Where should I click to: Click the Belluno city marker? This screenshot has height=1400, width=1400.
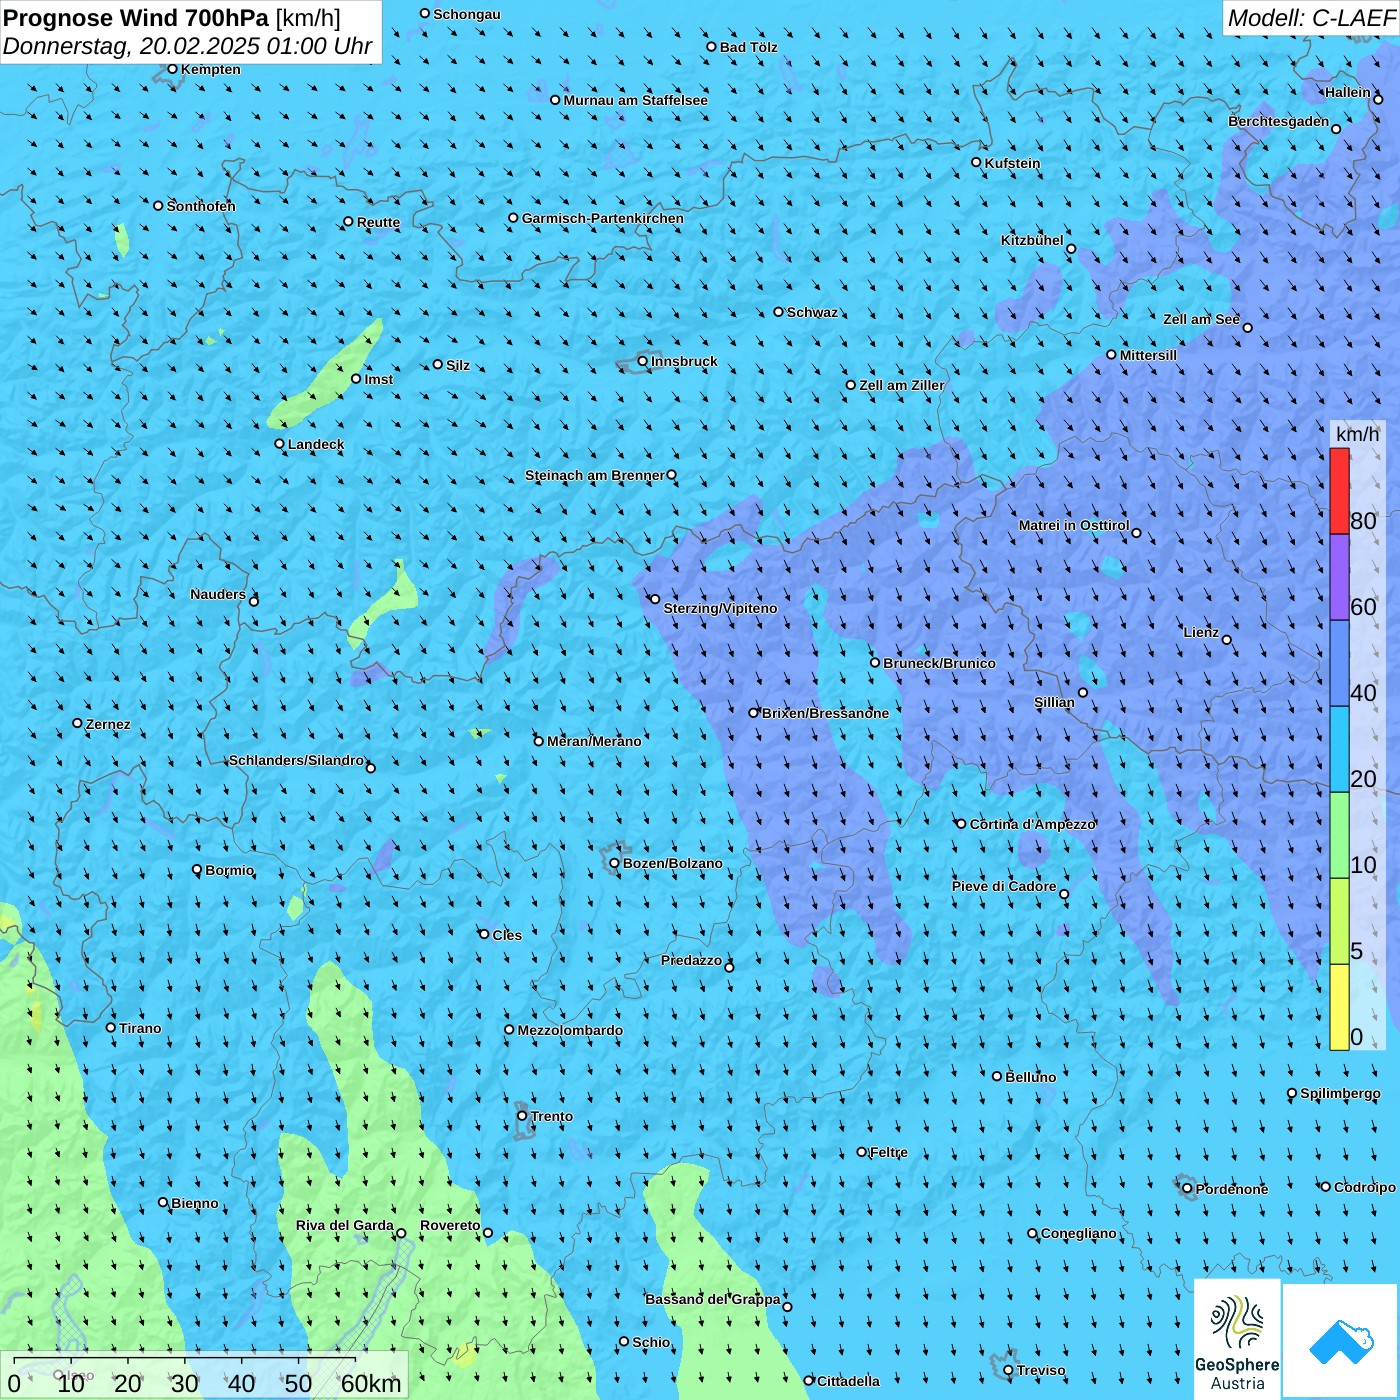(997, 1077)
